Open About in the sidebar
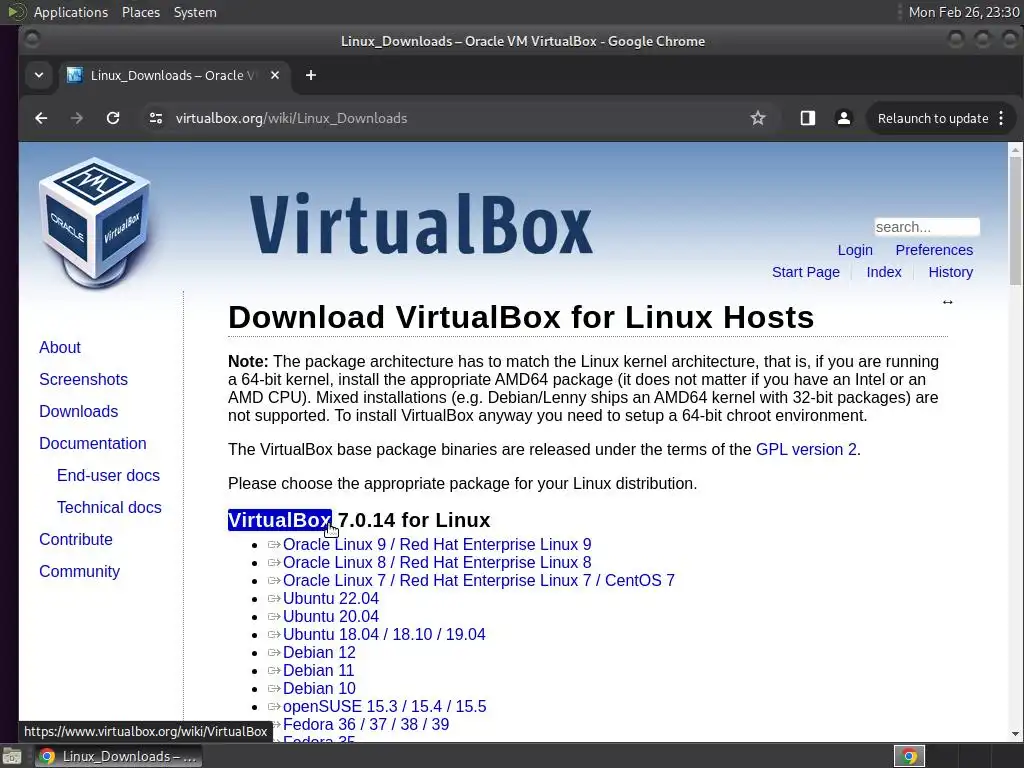The width and height of the screenshot is (1024, 768). pyautogui.click(x=60, y=347)
